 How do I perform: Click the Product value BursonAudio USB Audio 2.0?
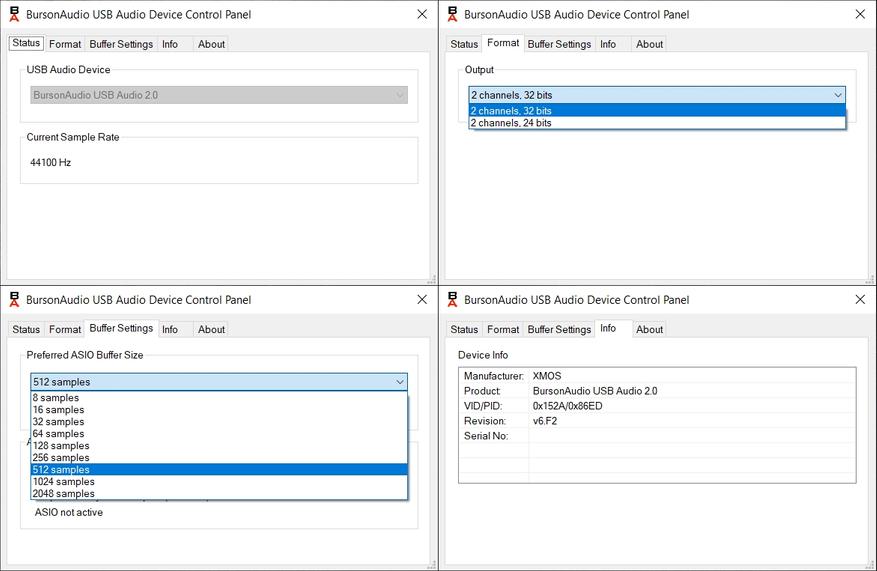[x=595, y=391]
